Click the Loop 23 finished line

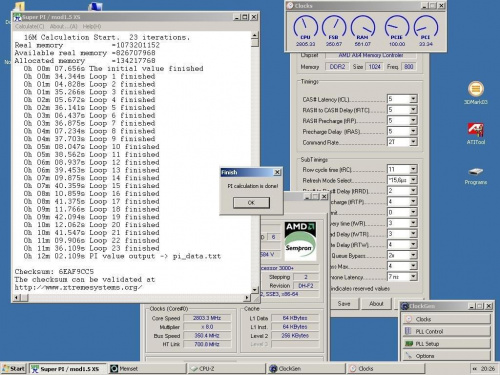click(91, 248)
